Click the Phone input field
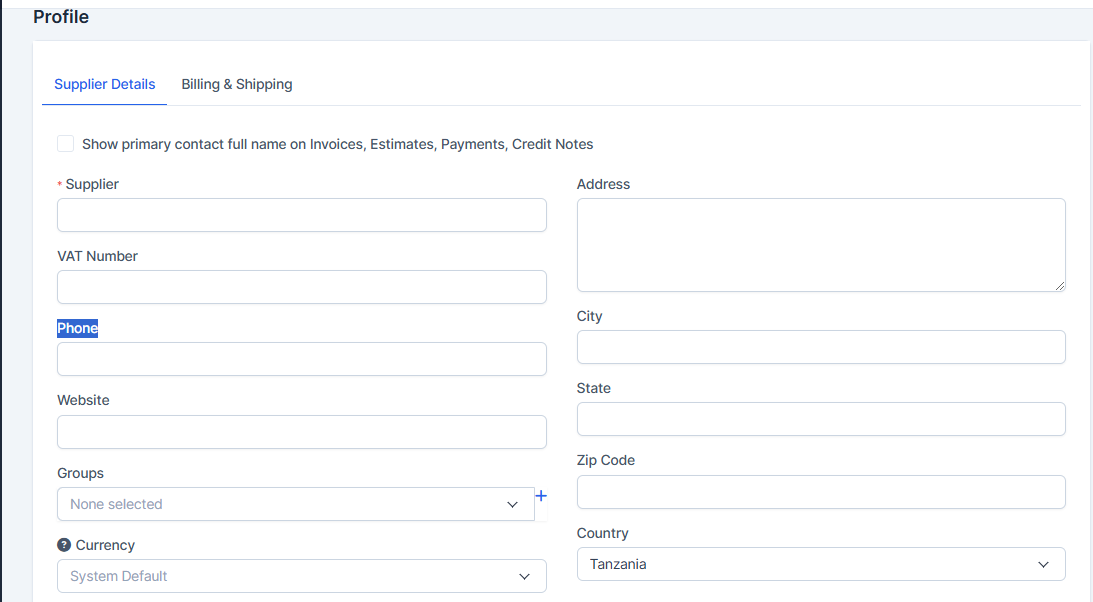Image resolution: width=1093 pixels, height=602 pixels. 301,359
